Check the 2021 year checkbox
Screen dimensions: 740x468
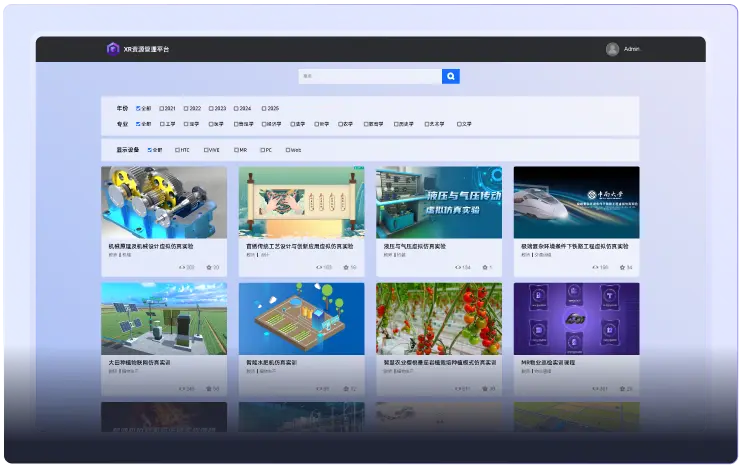[x=159, y=108]
